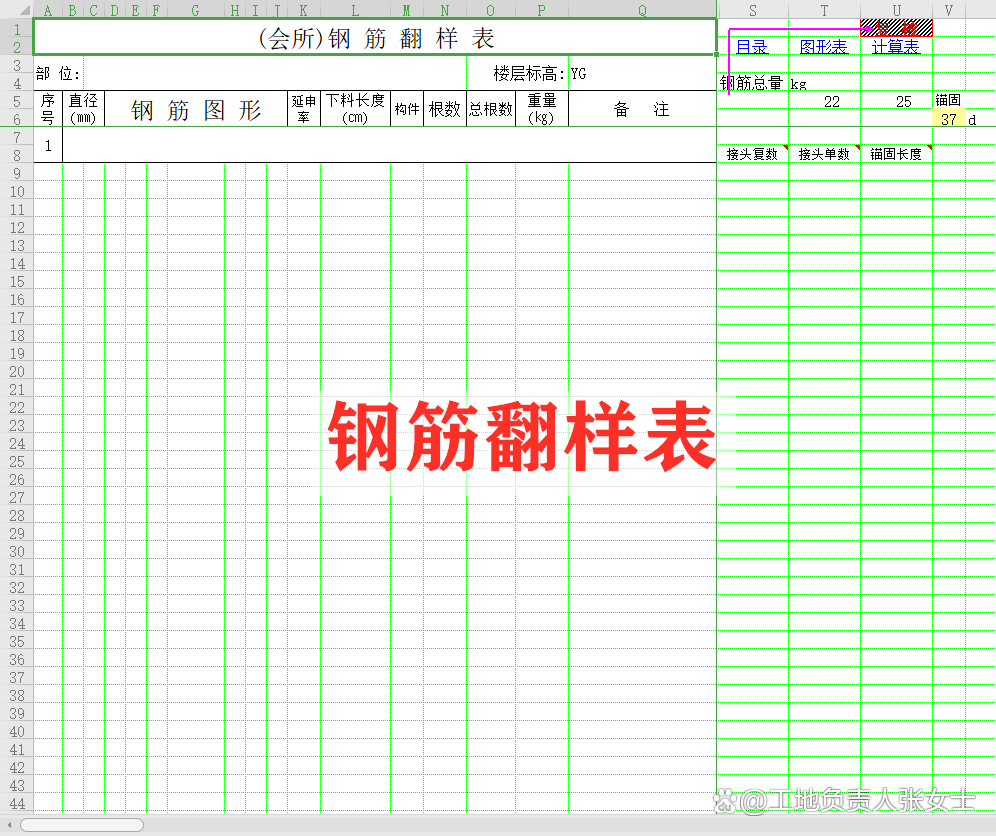The width and height of the screenshot is (996, 836).
Task: Select the 直径(mm) header cell
Action: click(83, 109)
